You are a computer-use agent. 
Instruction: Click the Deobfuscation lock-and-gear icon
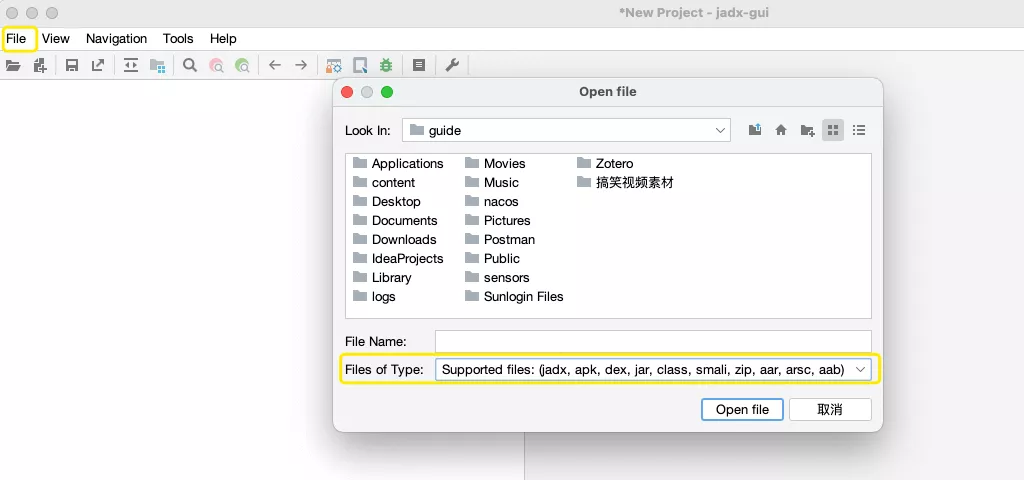(x=334, y=65)
